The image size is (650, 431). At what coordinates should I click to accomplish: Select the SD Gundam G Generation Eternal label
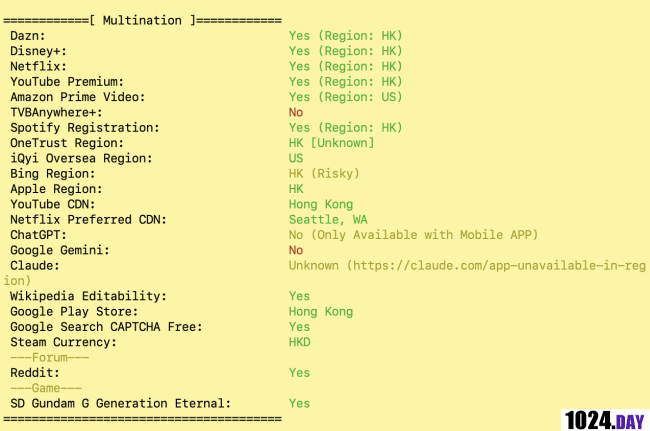[x=120, y=403]
